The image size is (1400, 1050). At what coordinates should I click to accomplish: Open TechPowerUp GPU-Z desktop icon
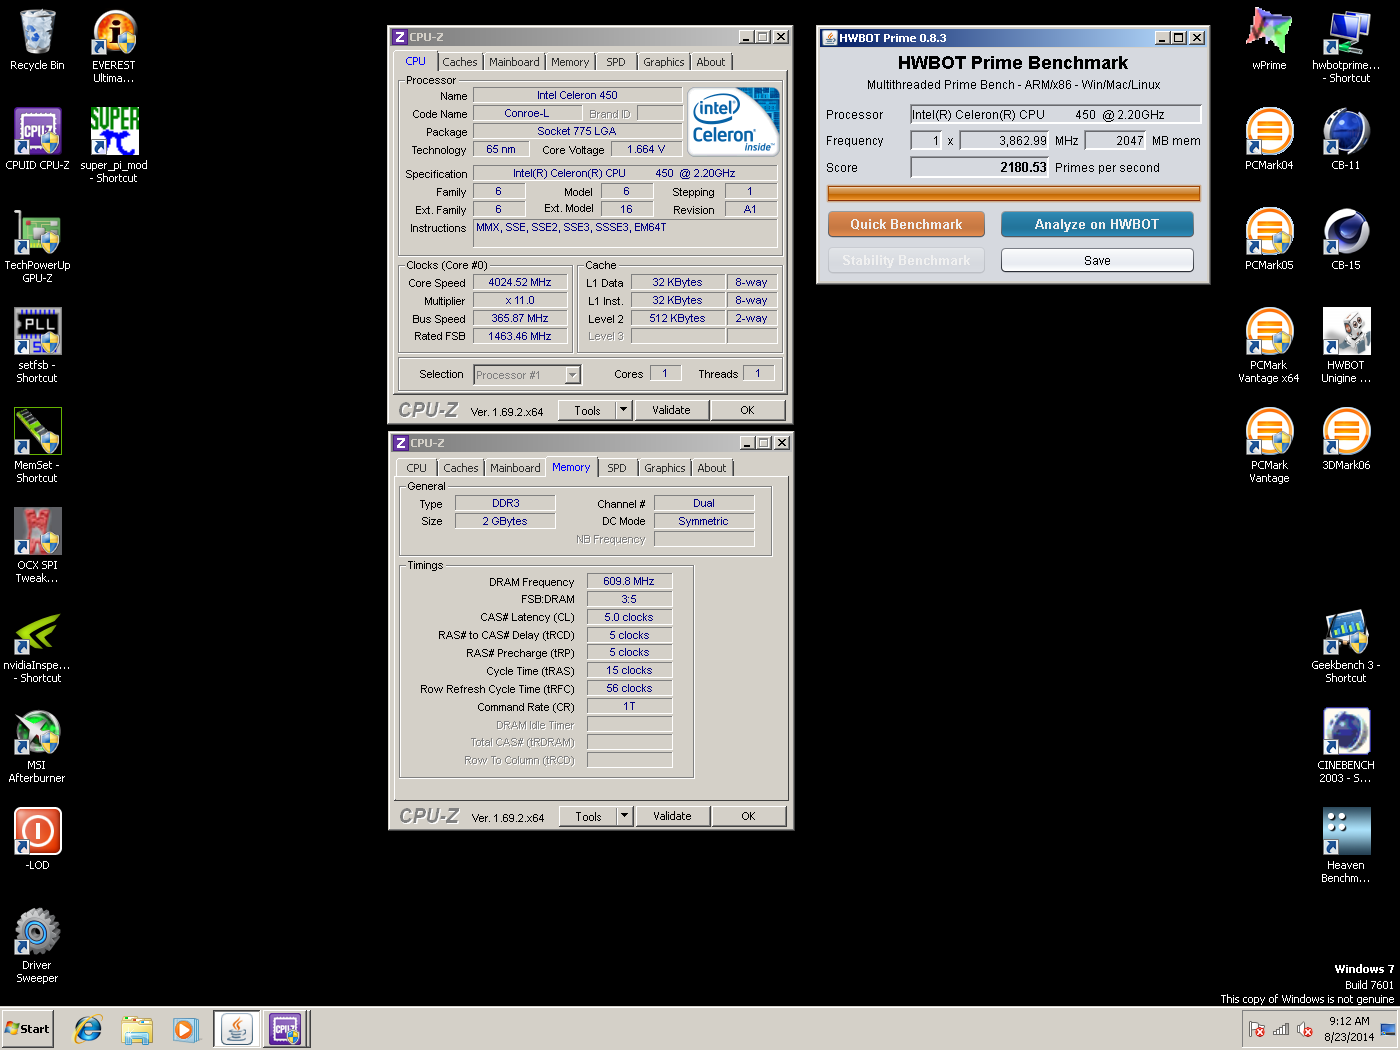pos(37,246)
